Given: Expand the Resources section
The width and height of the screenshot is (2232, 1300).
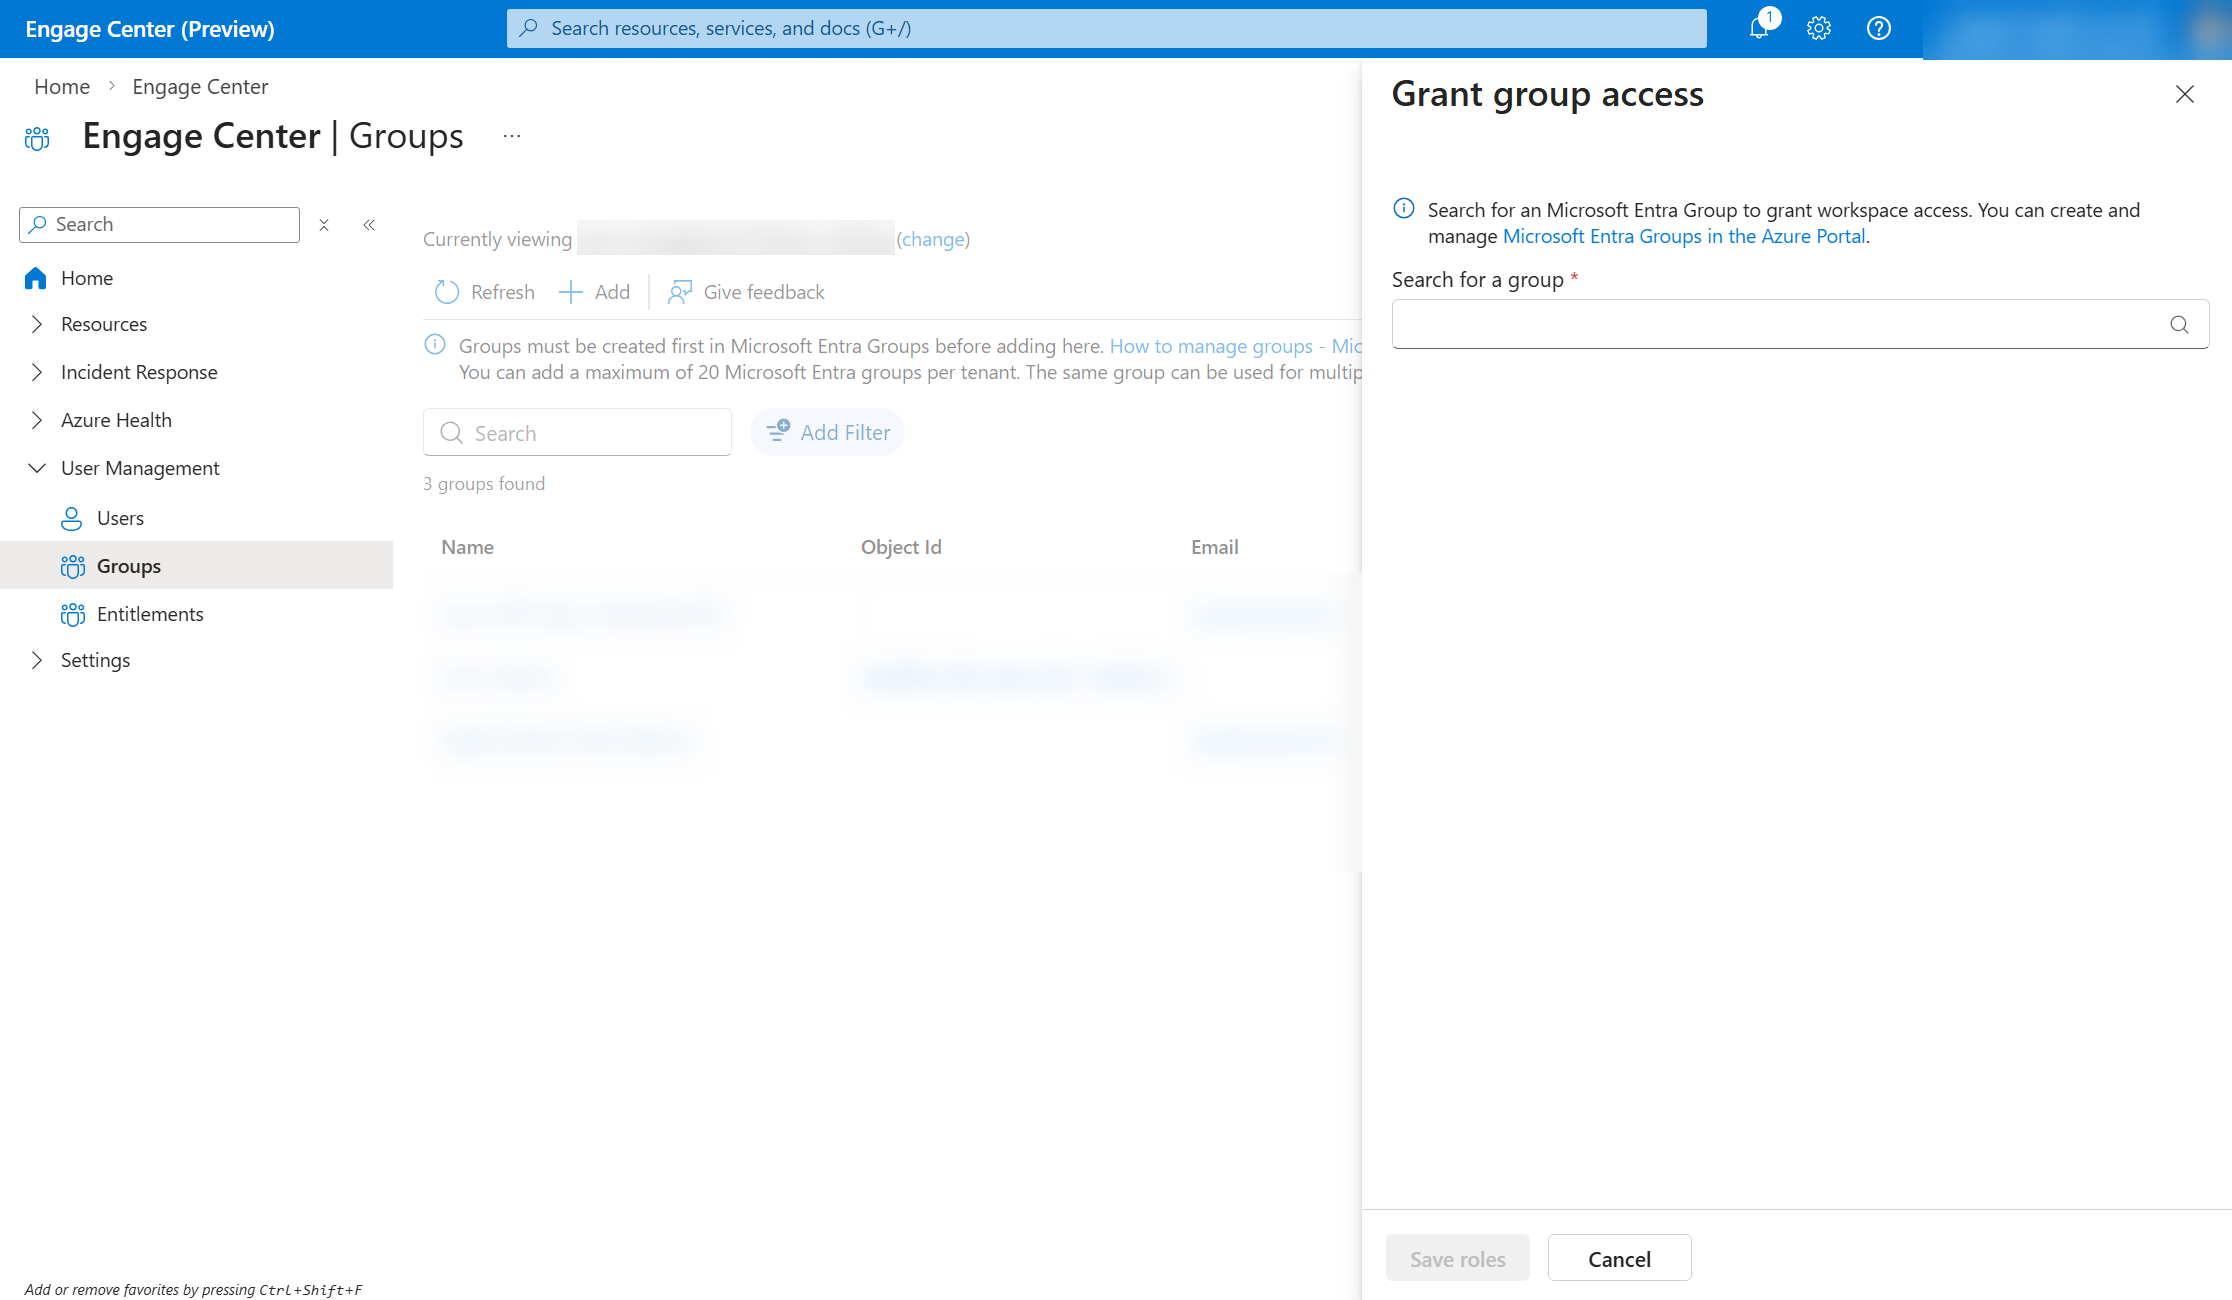Looking at the screenshot, I should coord(37,324).
